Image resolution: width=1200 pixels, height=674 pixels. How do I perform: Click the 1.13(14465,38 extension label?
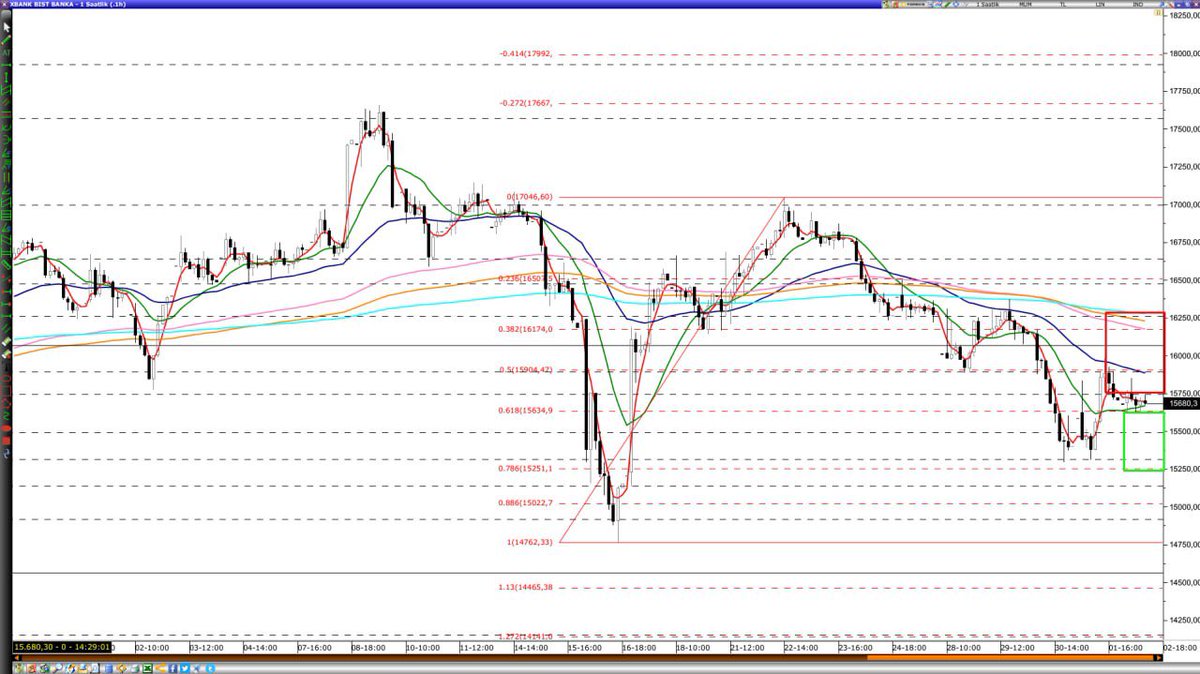click(525, 587)
